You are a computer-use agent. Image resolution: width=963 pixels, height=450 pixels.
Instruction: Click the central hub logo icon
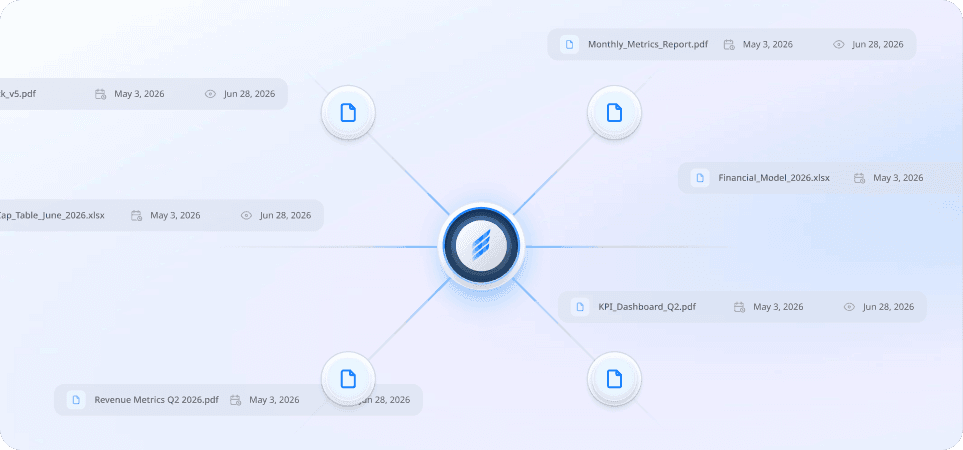coord(482,247)
